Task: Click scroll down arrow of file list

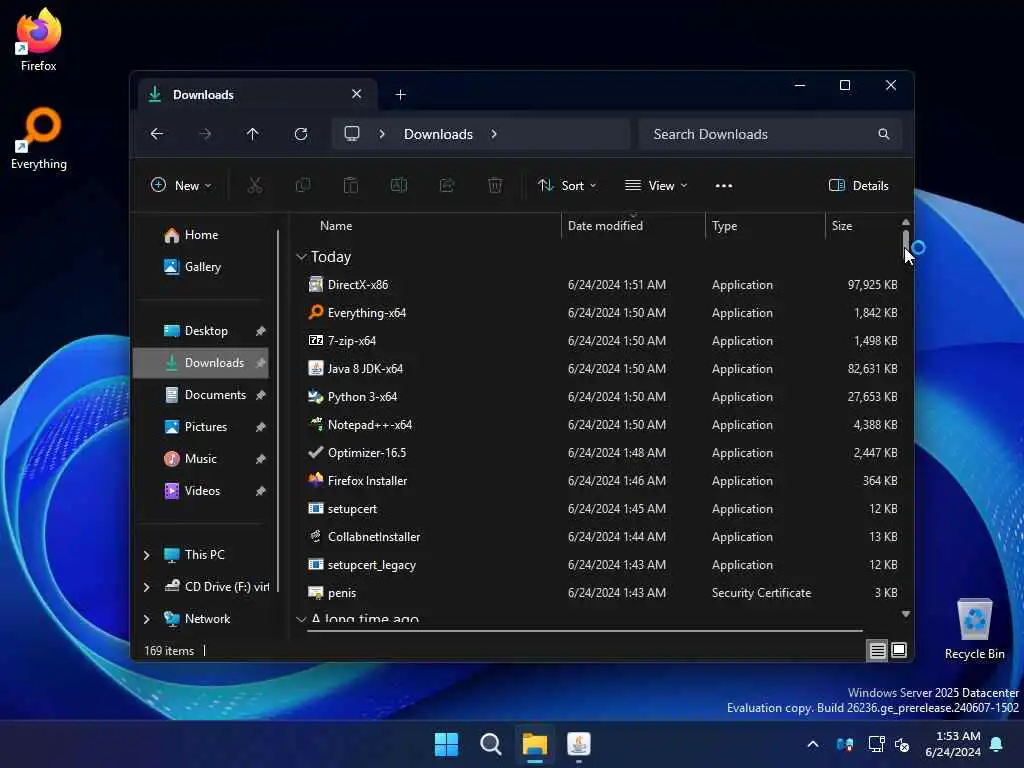Action: coord(906,614)
